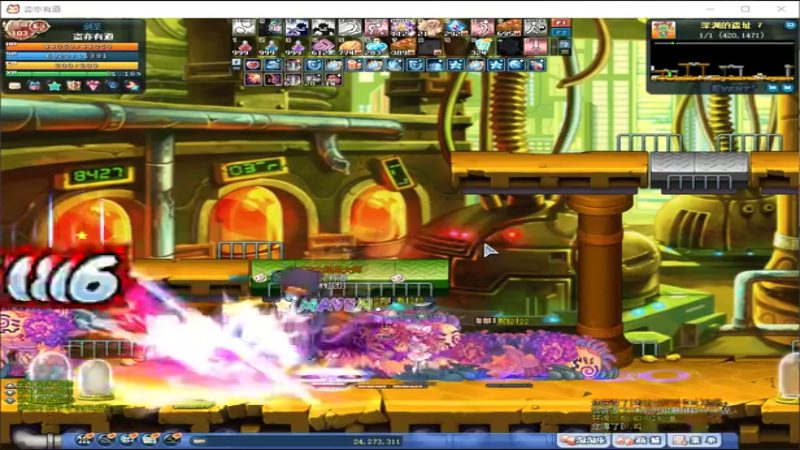This screenshot has width=800, height=450.
Task: Use the blue flask with 283 count
Action: [376, 46]
